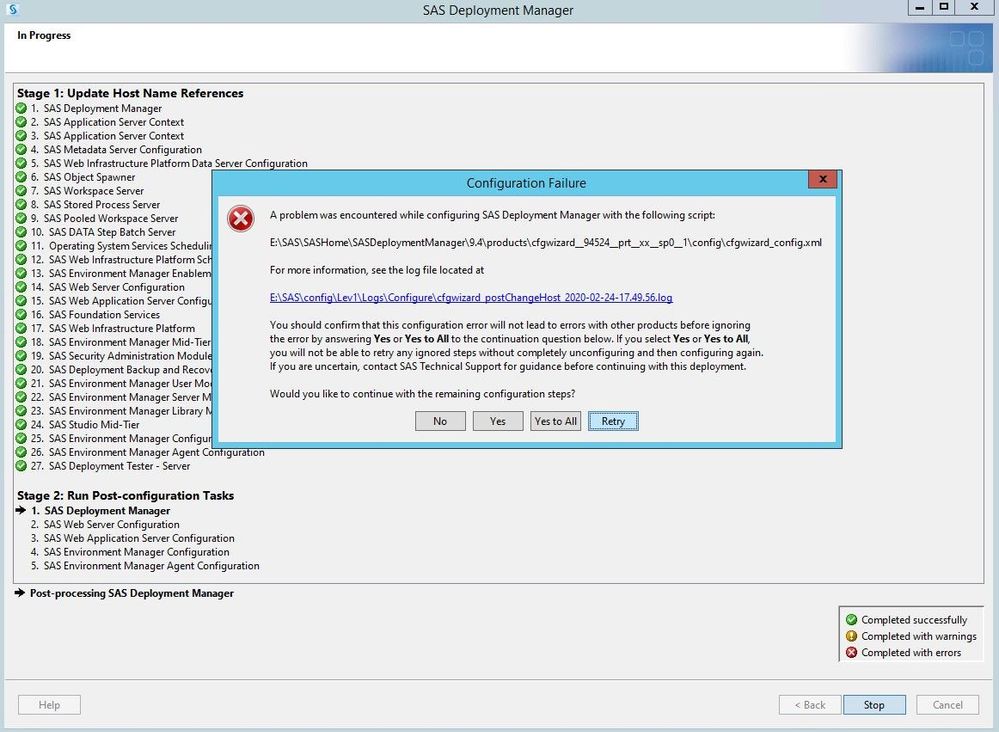
Task: Select '3. SAS Application Server Context' row
Action: [x=107, y=136]
